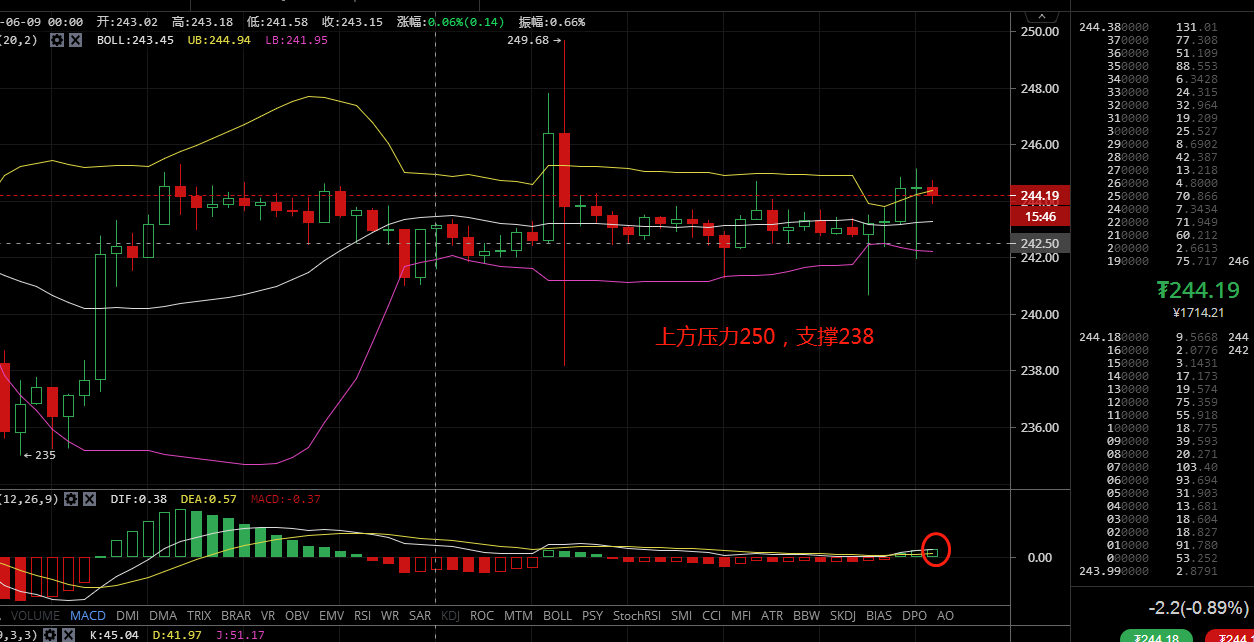The width and height of the screenshot is (1254, 642).
Task: Remove the MACD indicator using its X icon
Action: tap(89, 499)
